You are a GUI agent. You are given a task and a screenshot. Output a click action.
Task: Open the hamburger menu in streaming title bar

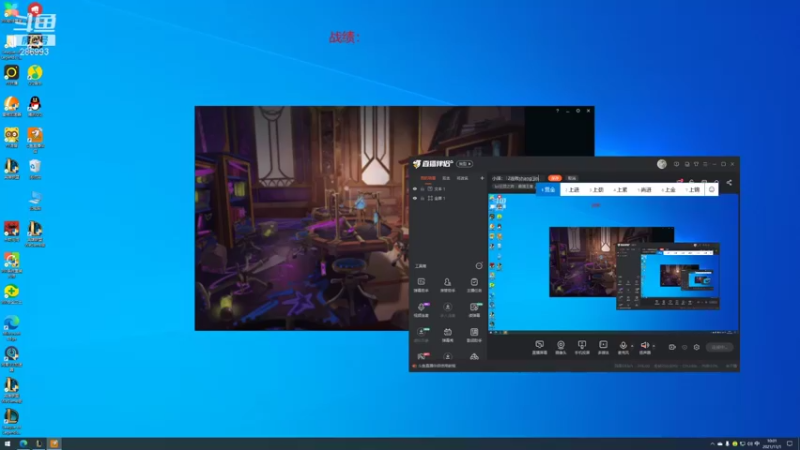tap(705, 164)
